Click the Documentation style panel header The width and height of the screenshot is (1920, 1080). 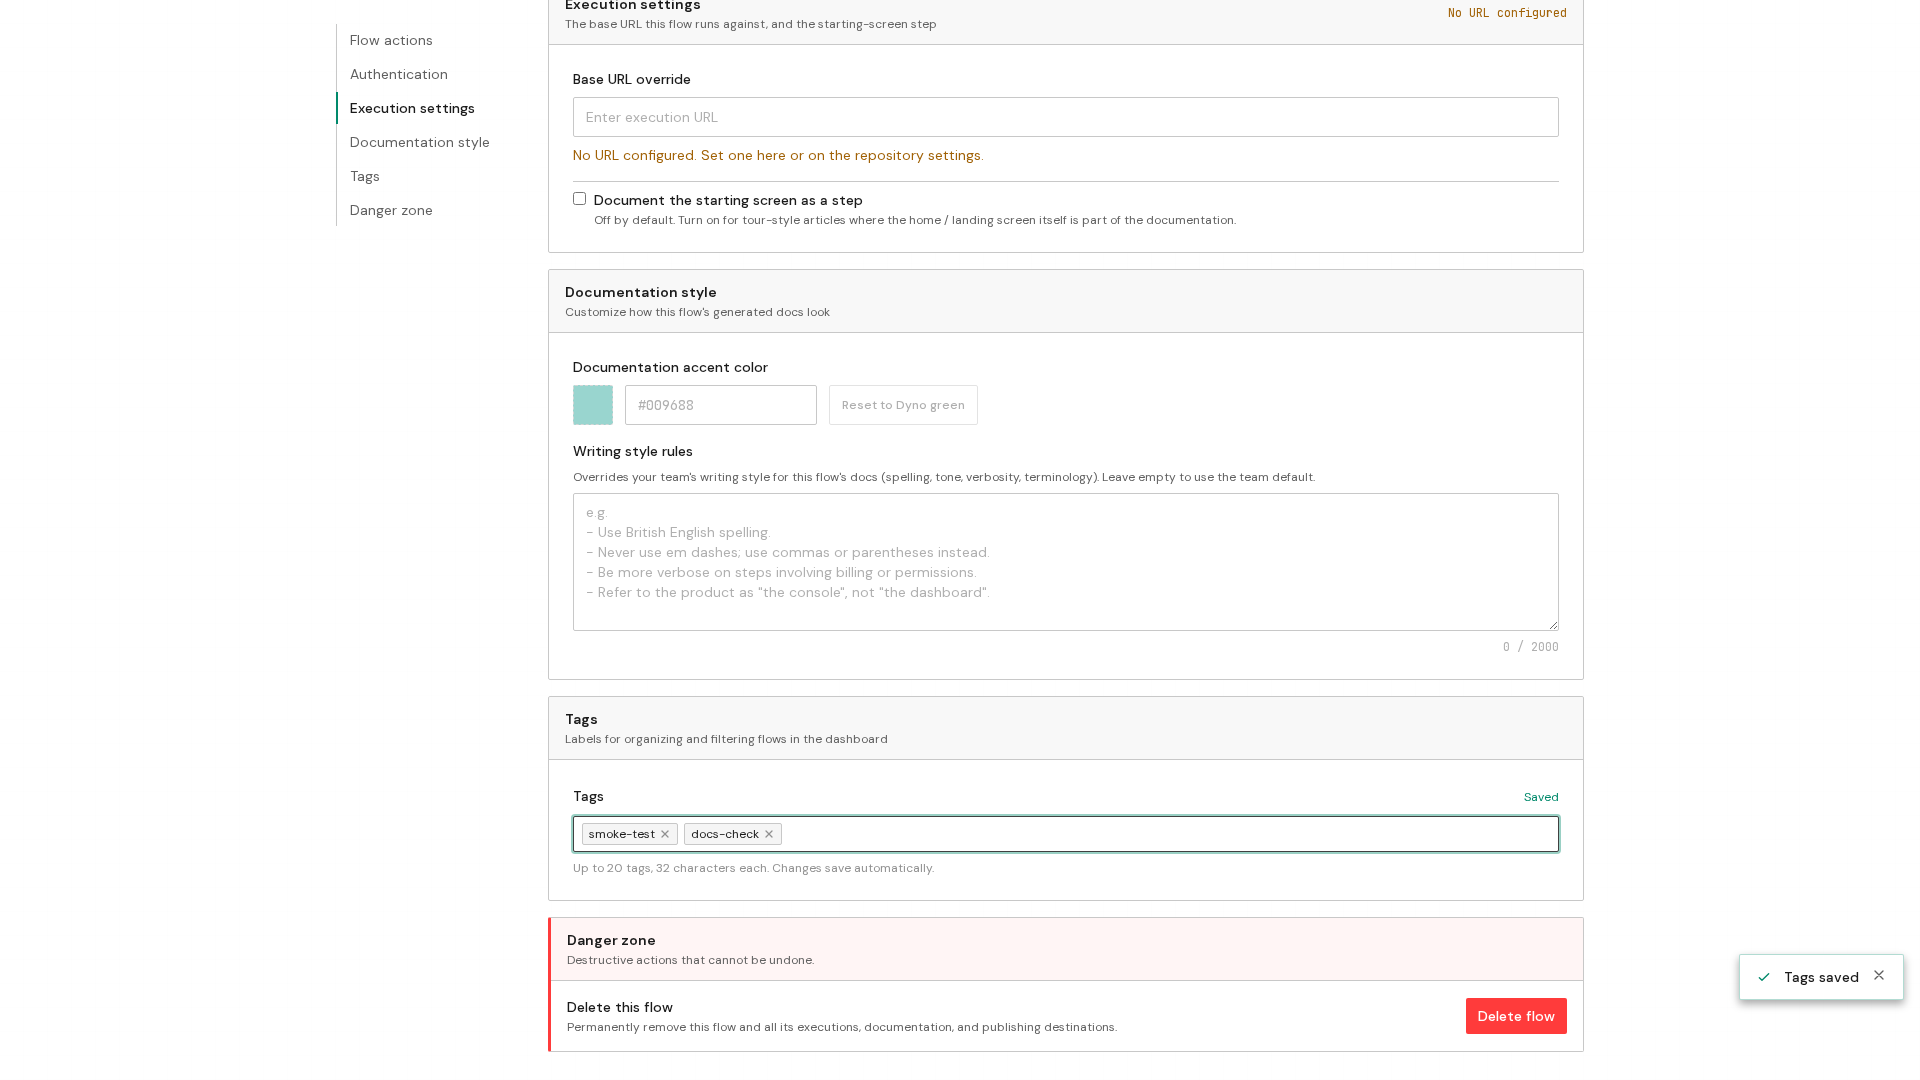click(1066, 301)
